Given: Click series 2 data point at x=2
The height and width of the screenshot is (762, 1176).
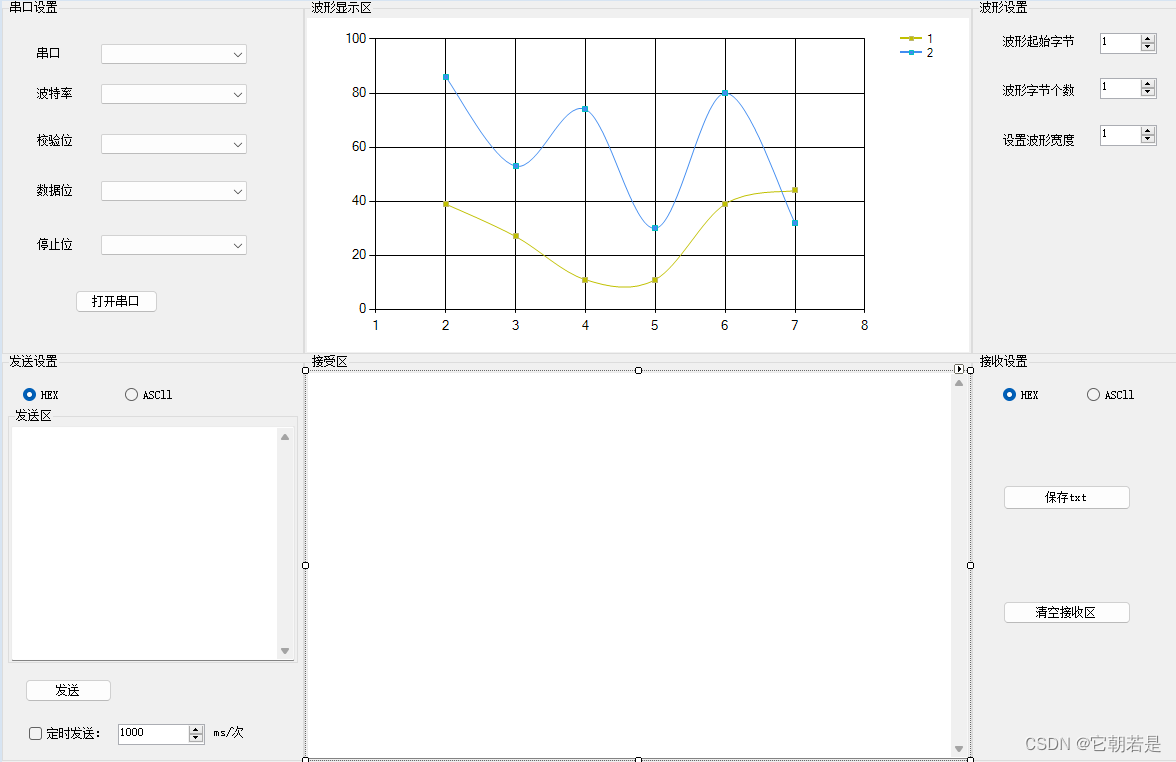Looking at the screenshot, I should coord(446,77).
